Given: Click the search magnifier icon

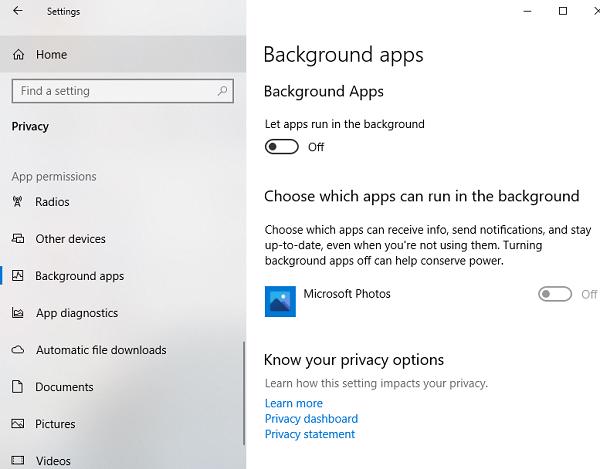Looking at the screenshot, I should tap(222, 91).
